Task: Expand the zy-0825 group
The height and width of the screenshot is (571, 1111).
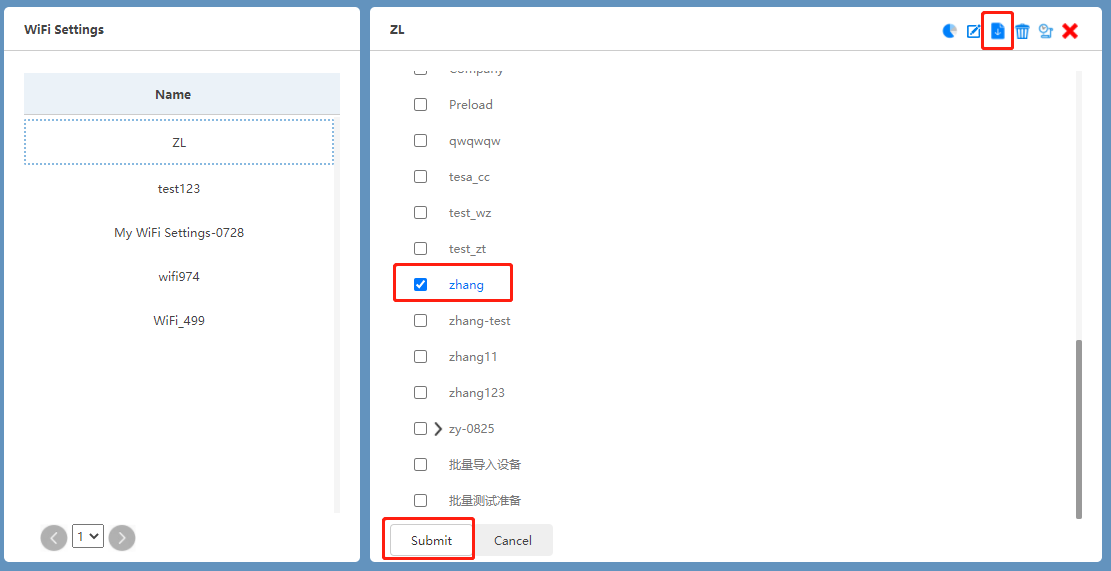Action: coord(438,429)
